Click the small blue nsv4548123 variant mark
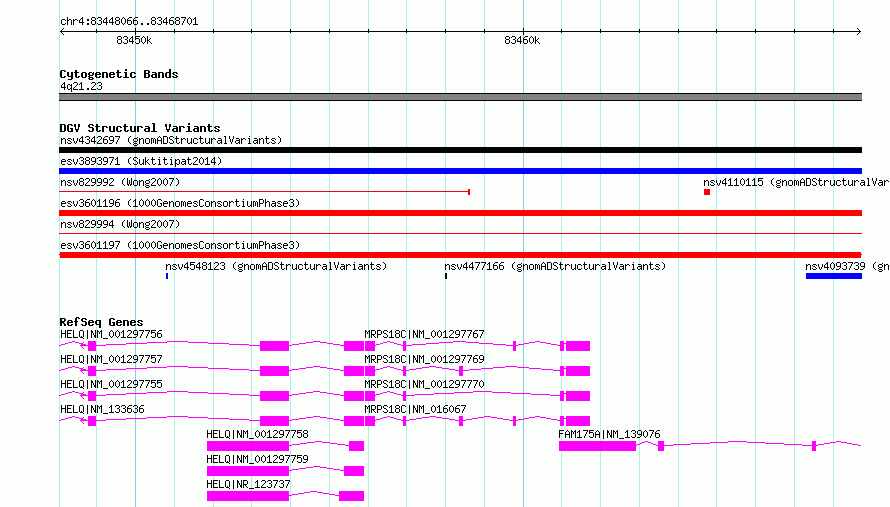The image size is (890, 507). (x=167, y=276)
